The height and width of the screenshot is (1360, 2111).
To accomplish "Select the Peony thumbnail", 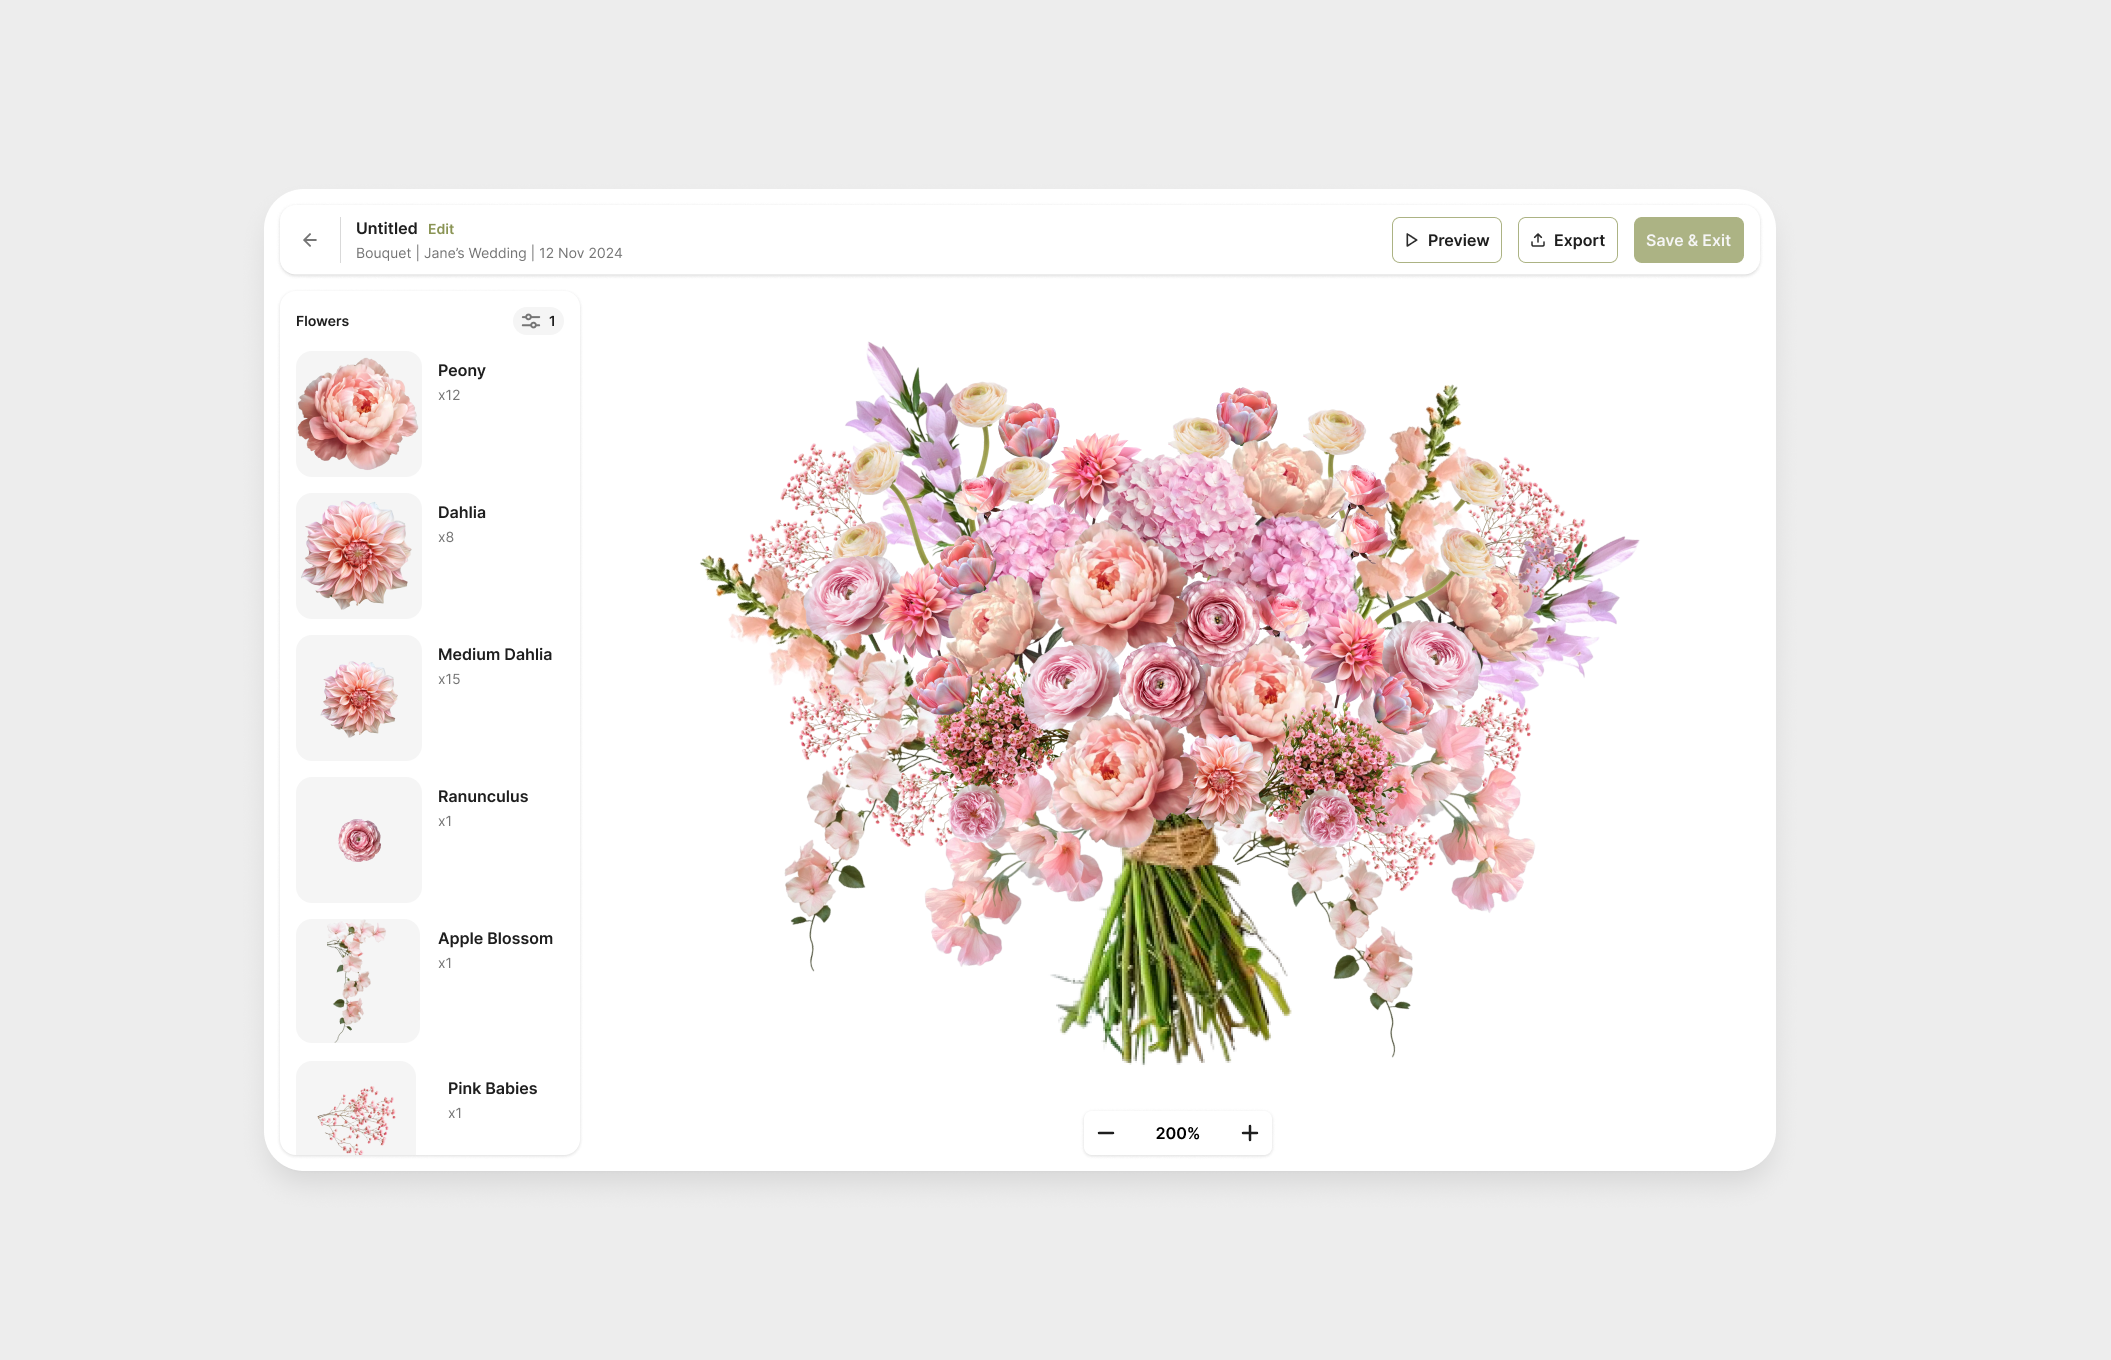I will (x=359, y=414).
